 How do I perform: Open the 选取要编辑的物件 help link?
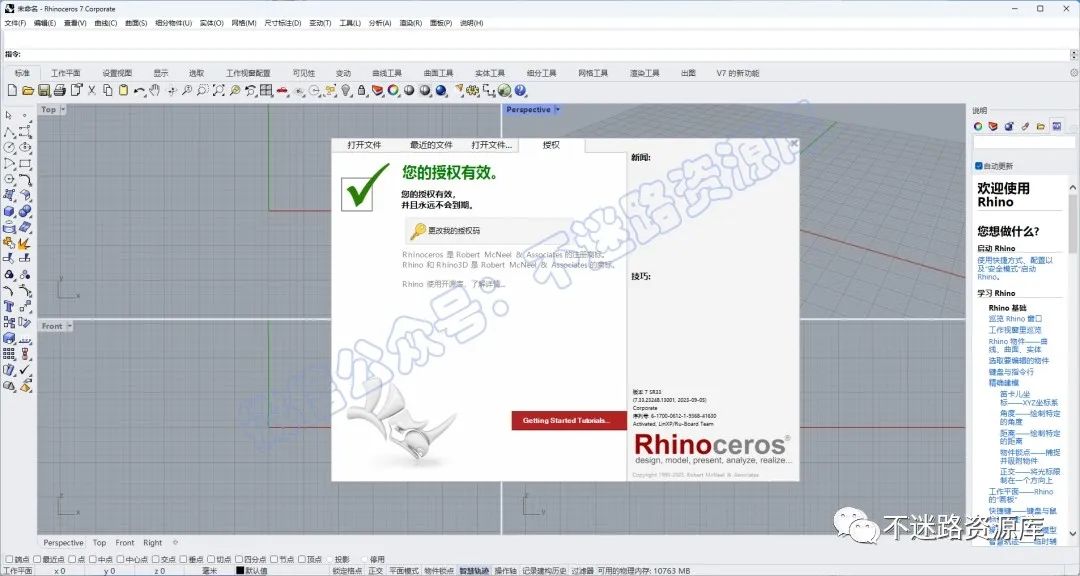coord(1019,360)
